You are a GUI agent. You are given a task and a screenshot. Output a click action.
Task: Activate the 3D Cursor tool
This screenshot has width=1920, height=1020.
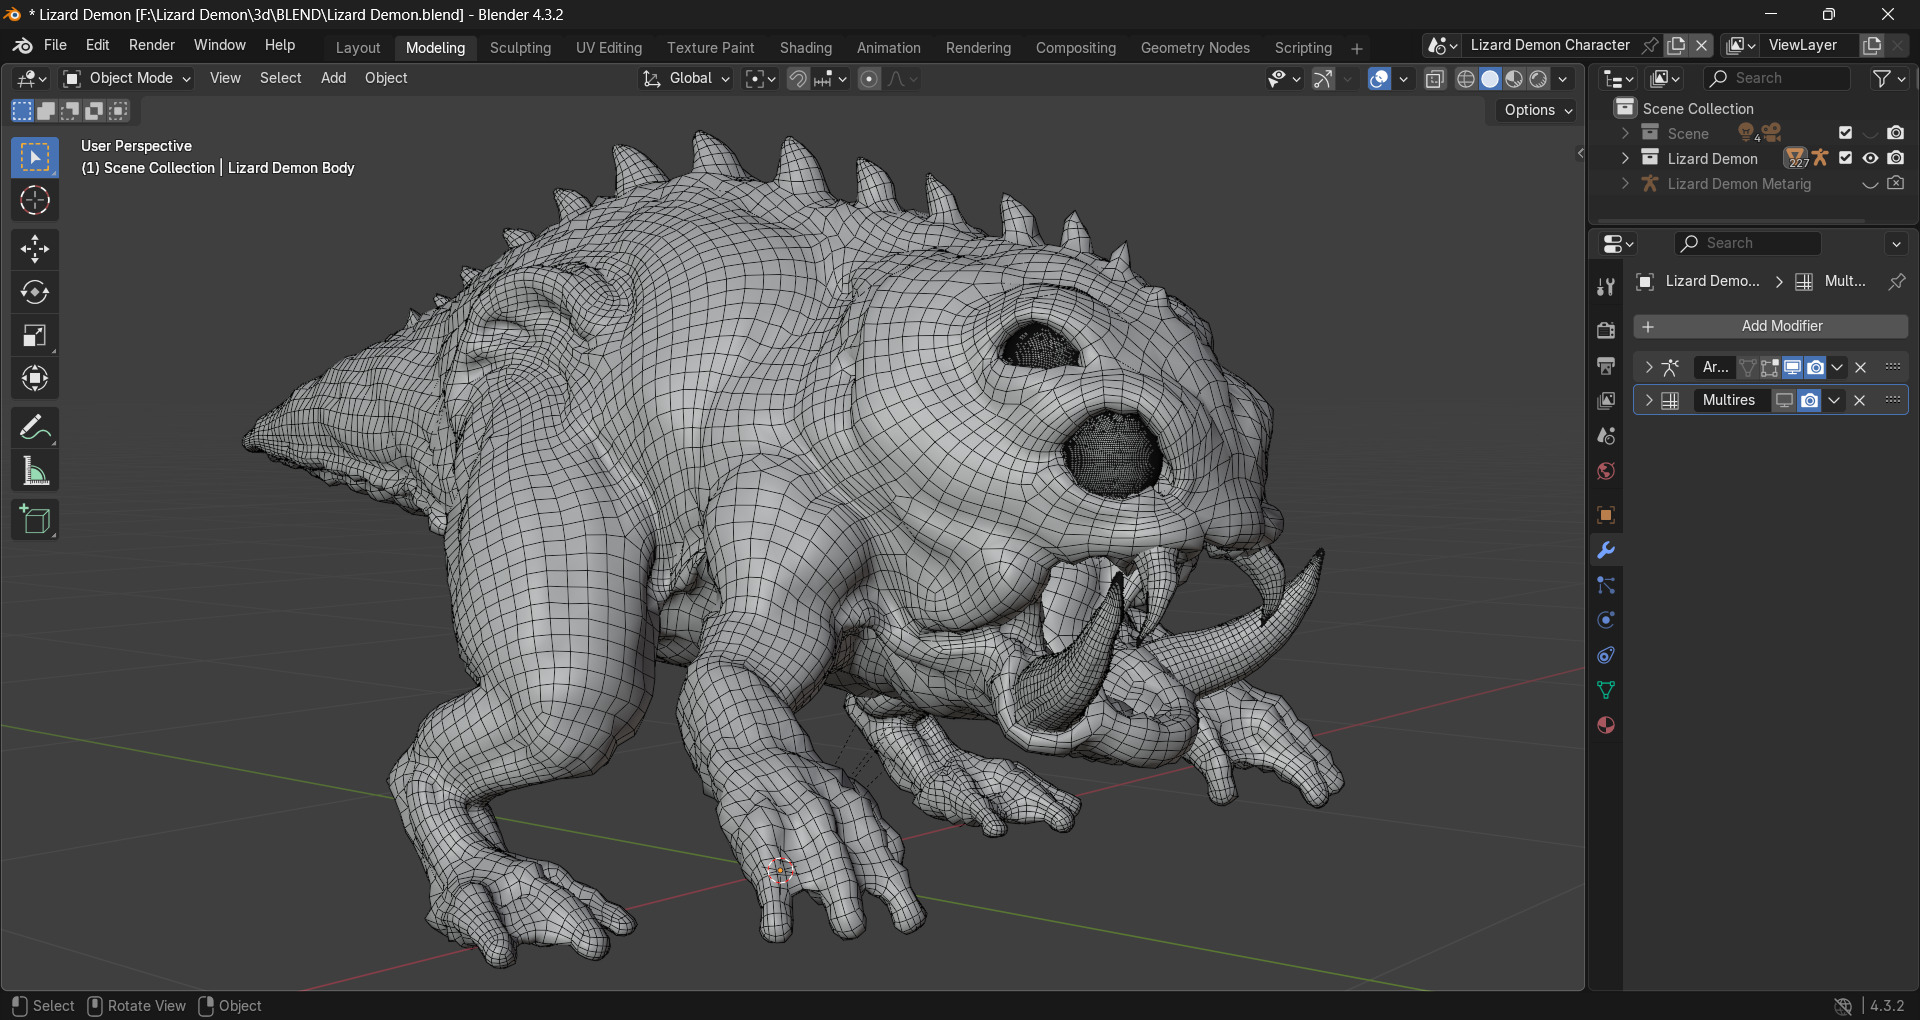click(x=35, y=201)
